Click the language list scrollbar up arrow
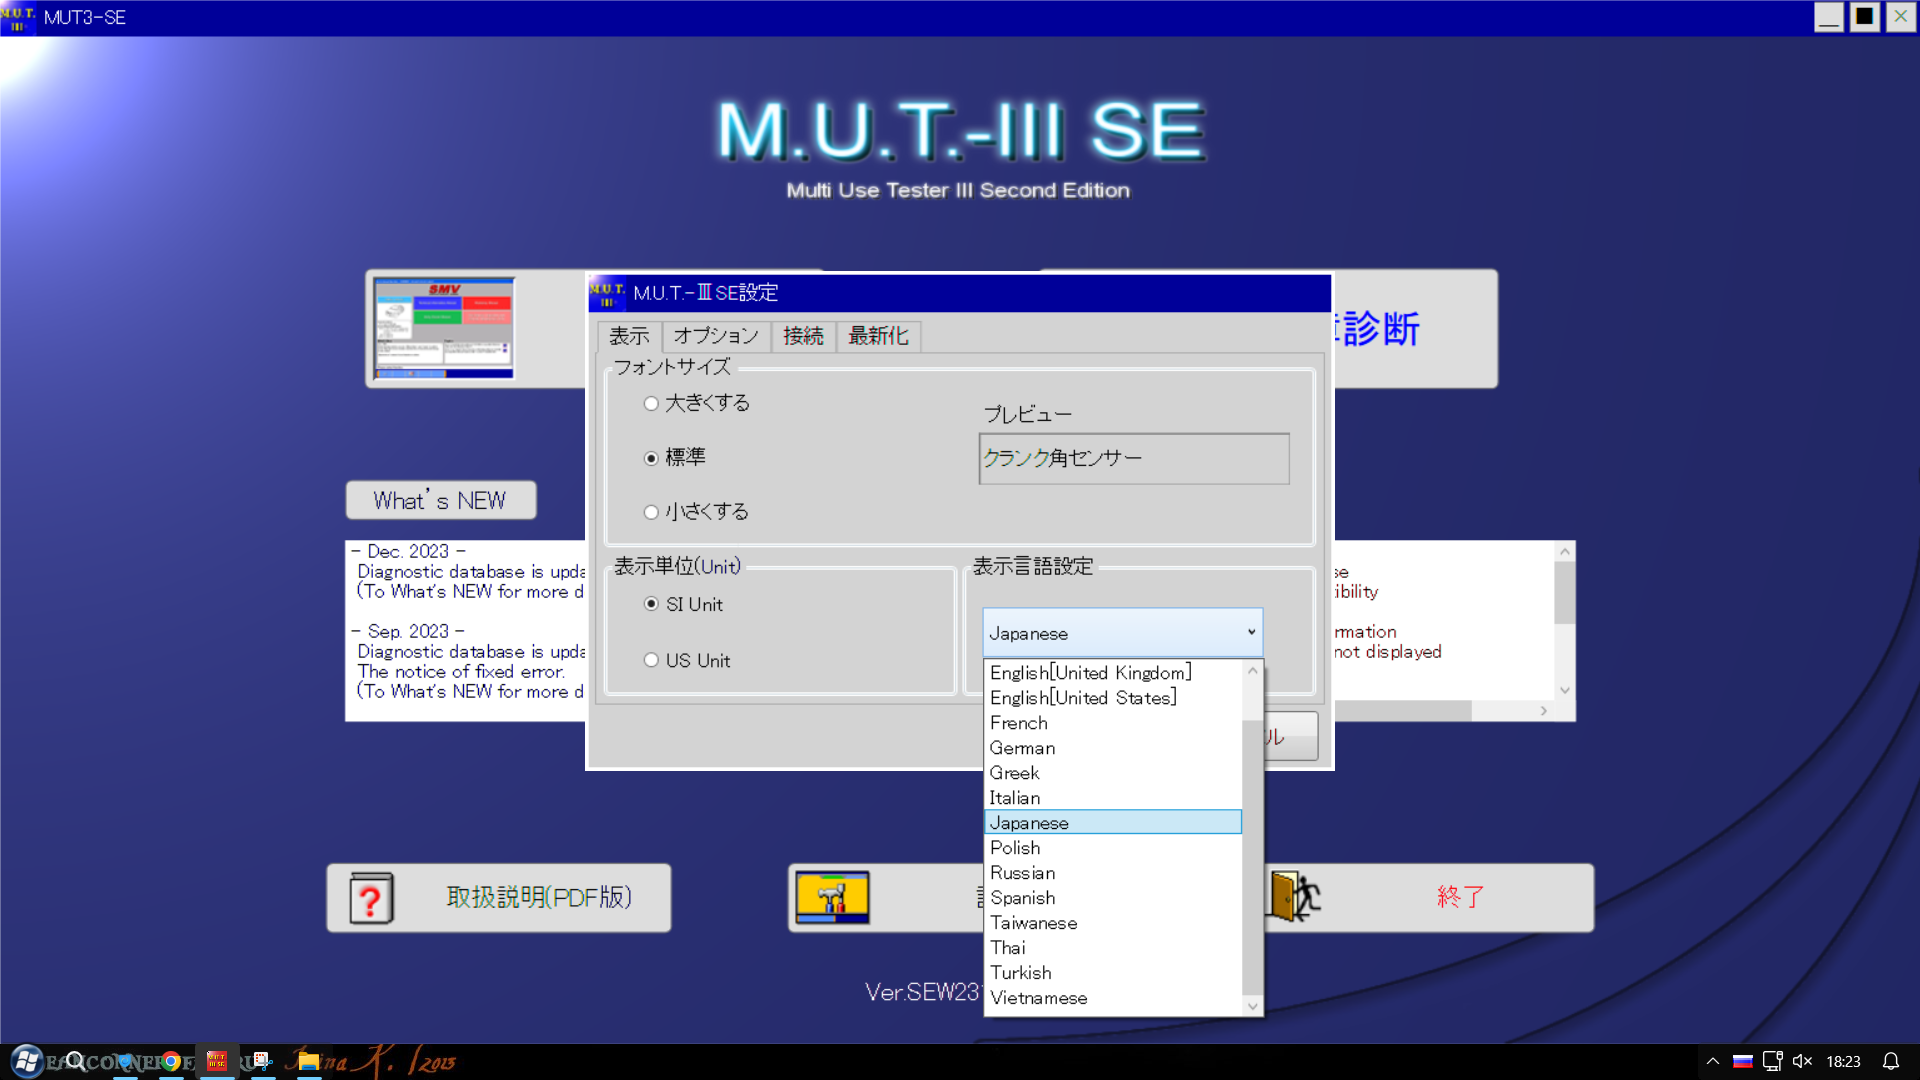Viewport: 1920px width, 1080px height. coord(1252,671)
